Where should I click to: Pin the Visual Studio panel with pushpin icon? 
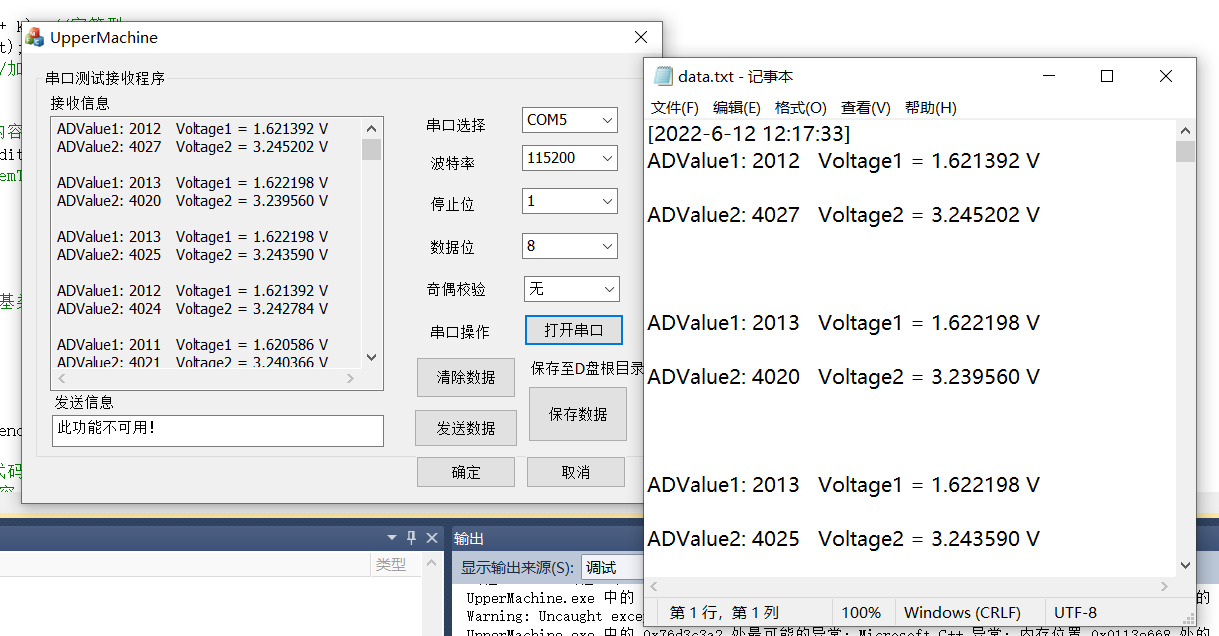(411, 538)
